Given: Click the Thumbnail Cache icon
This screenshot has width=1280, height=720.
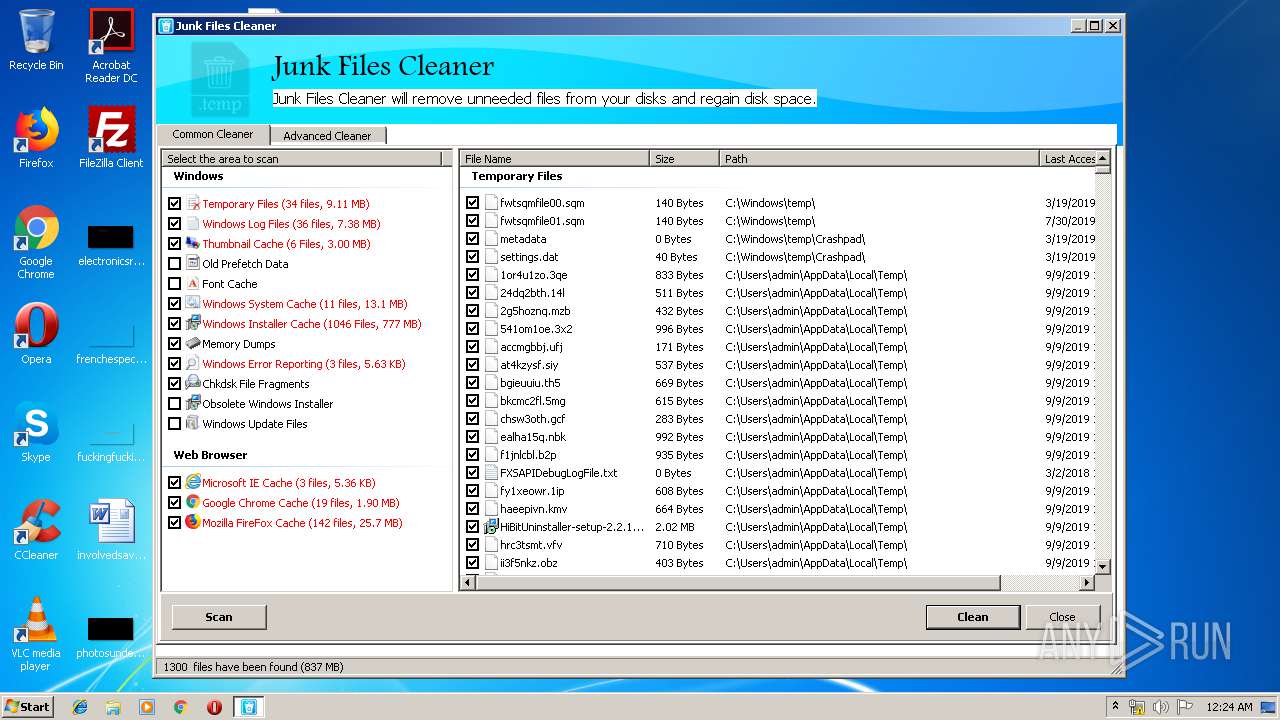Looking at the screenshot, I should (193, 244).
